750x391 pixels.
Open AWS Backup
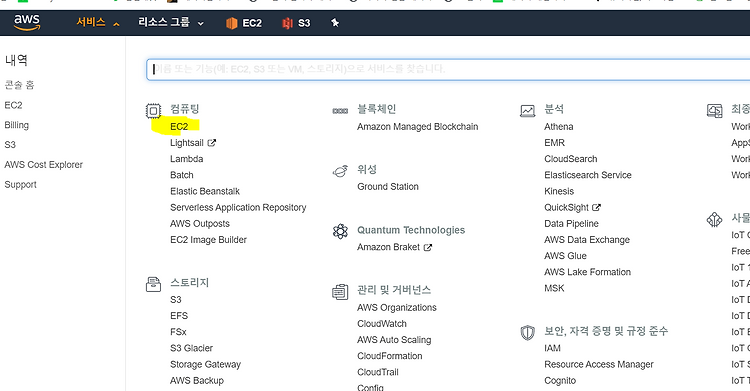click(197, 381)
